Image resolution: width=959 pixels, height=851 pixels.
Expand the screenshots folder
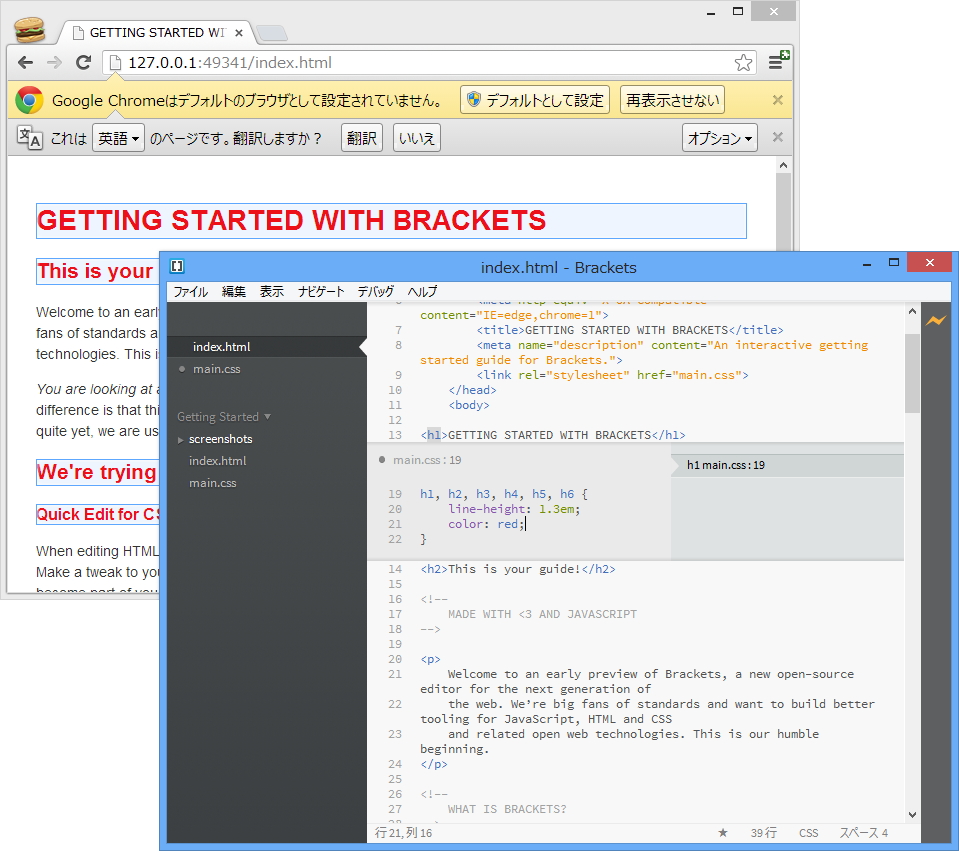[x=180, y=439]
